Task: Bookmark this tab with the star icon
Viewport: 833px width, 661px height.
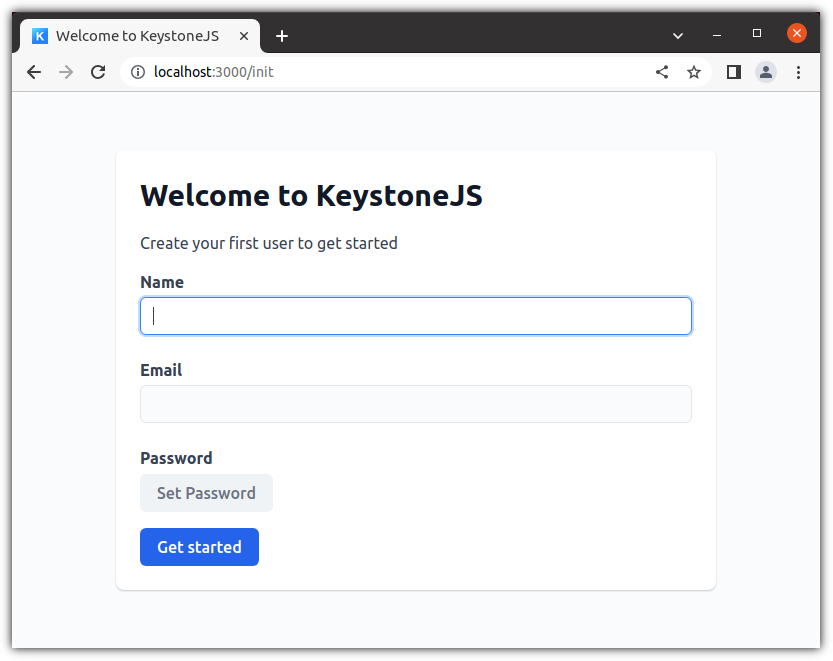Action: [694, 72]
